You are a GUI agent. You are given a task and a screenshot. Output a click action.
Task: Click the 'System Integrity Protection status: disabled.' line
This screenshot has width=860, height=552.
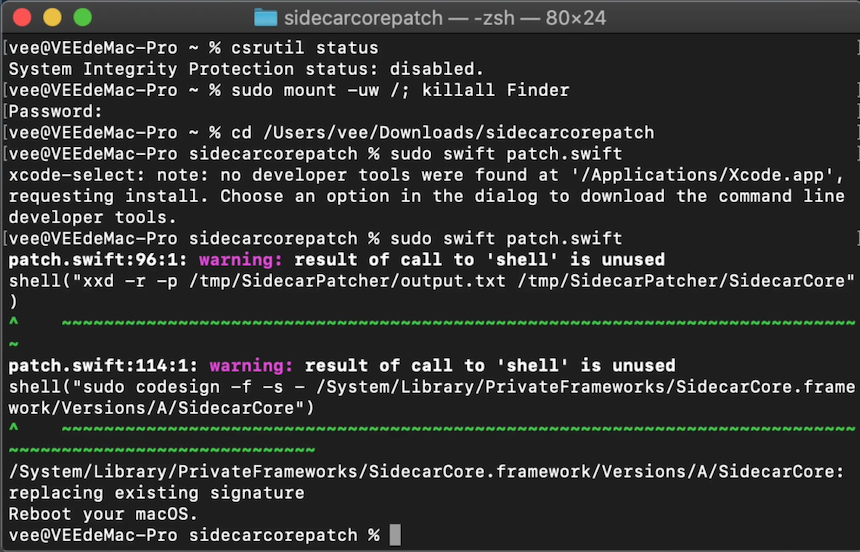246,69
